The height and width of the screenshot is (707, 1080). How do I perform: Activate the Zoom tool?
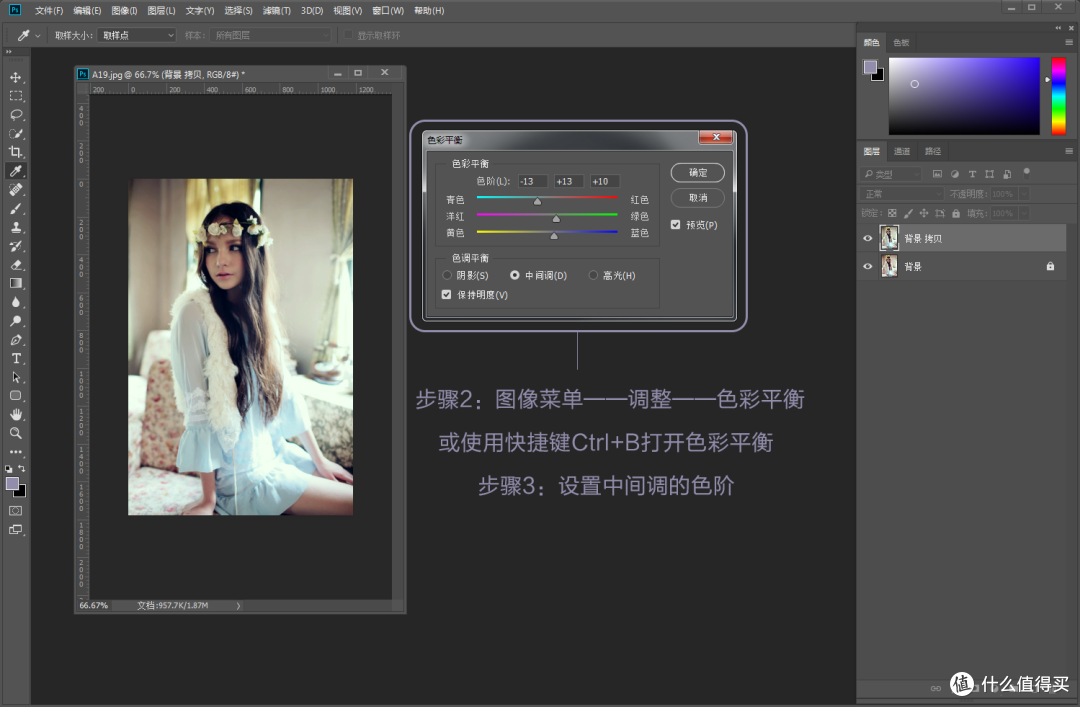pyautogui.click(x=15, y=433)
